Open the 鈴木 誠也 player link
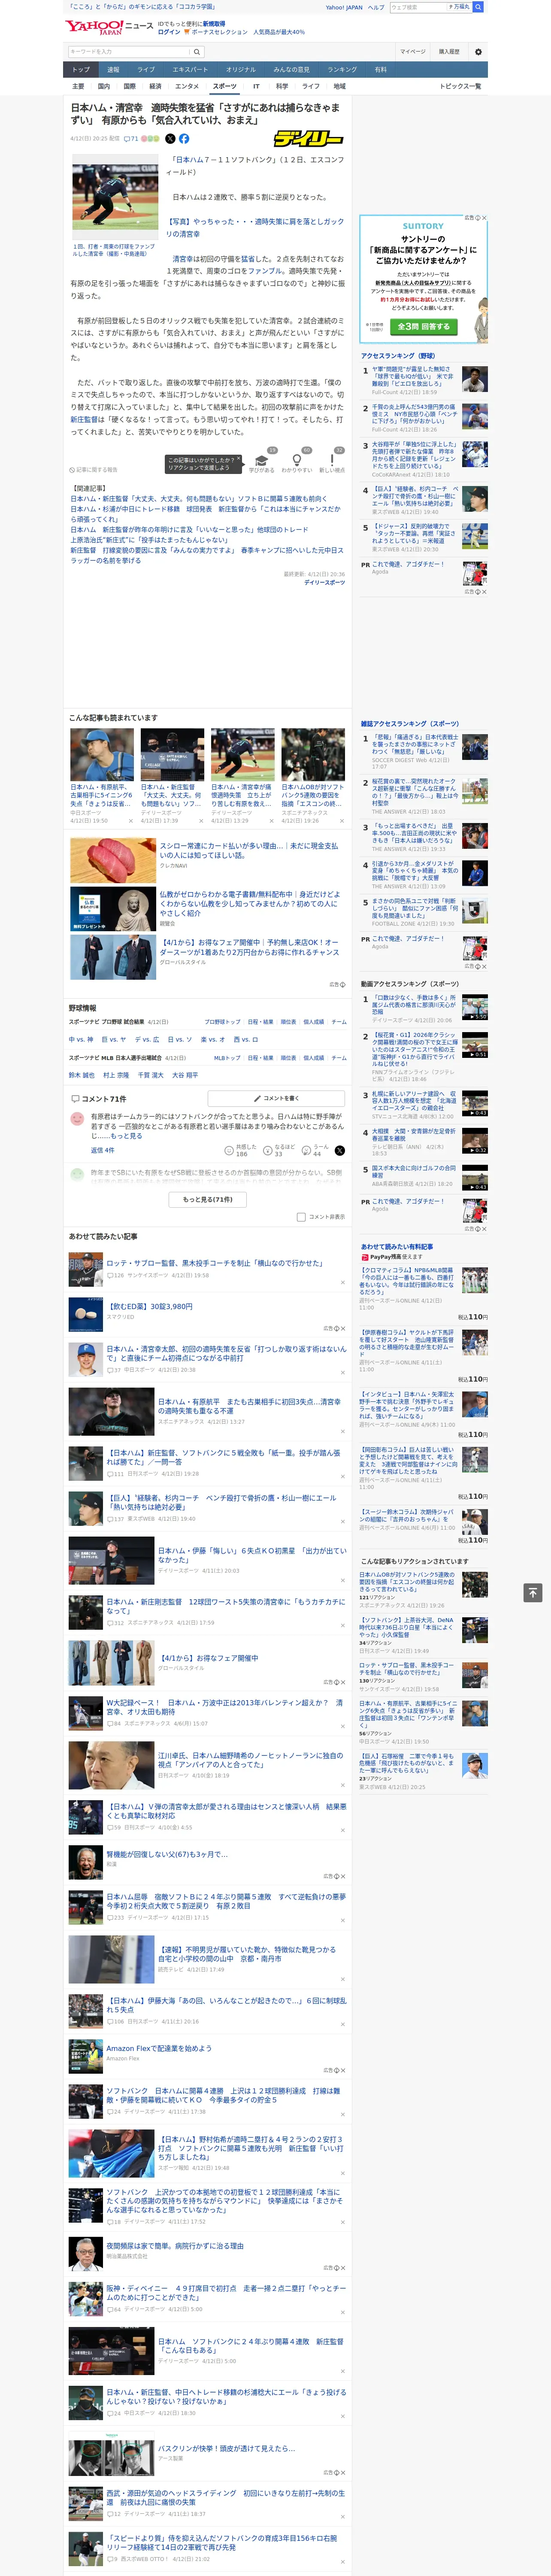The height and width of the screenshot is (2576, 551). click(x=82, y=1075)
